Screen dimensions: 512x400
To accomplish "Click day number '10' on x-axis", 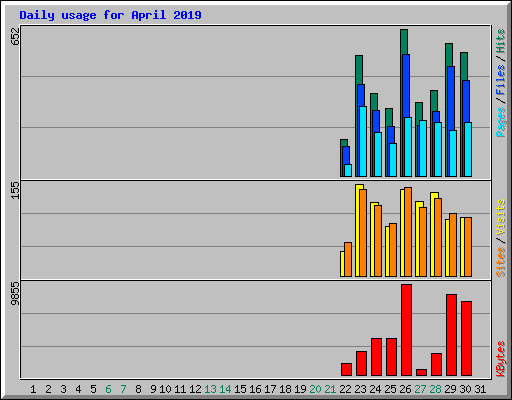I will pyautogui.click(x=165, y=389).
